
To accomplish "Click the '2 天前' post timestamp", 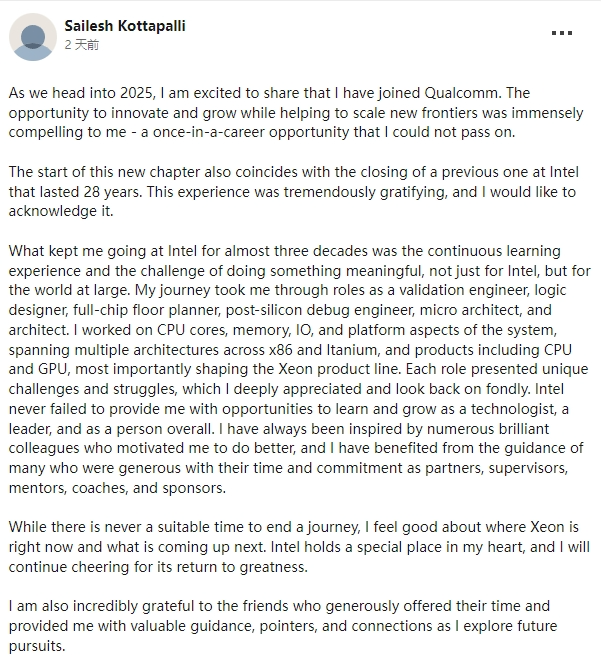I will point(82,45).
